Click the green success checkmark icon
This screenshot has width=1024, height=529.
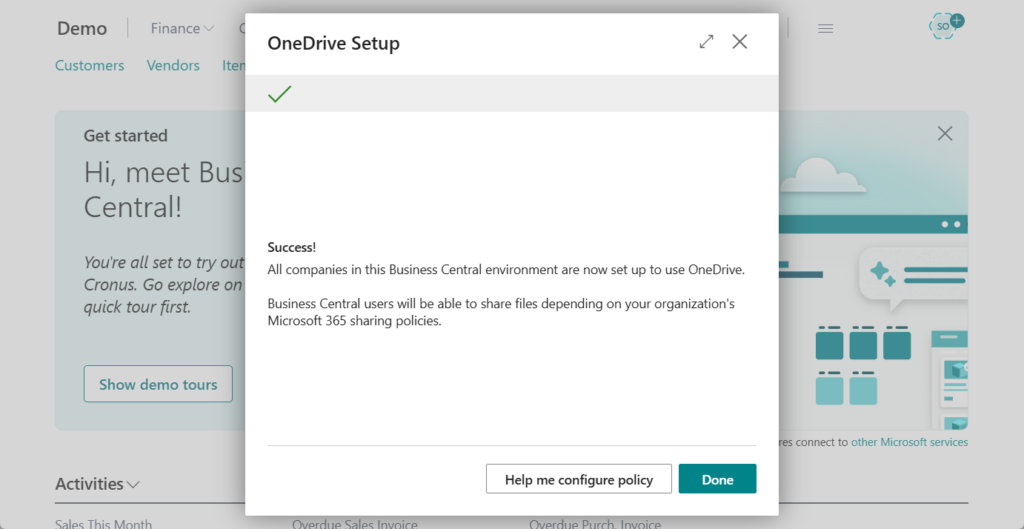click(280, 94)
